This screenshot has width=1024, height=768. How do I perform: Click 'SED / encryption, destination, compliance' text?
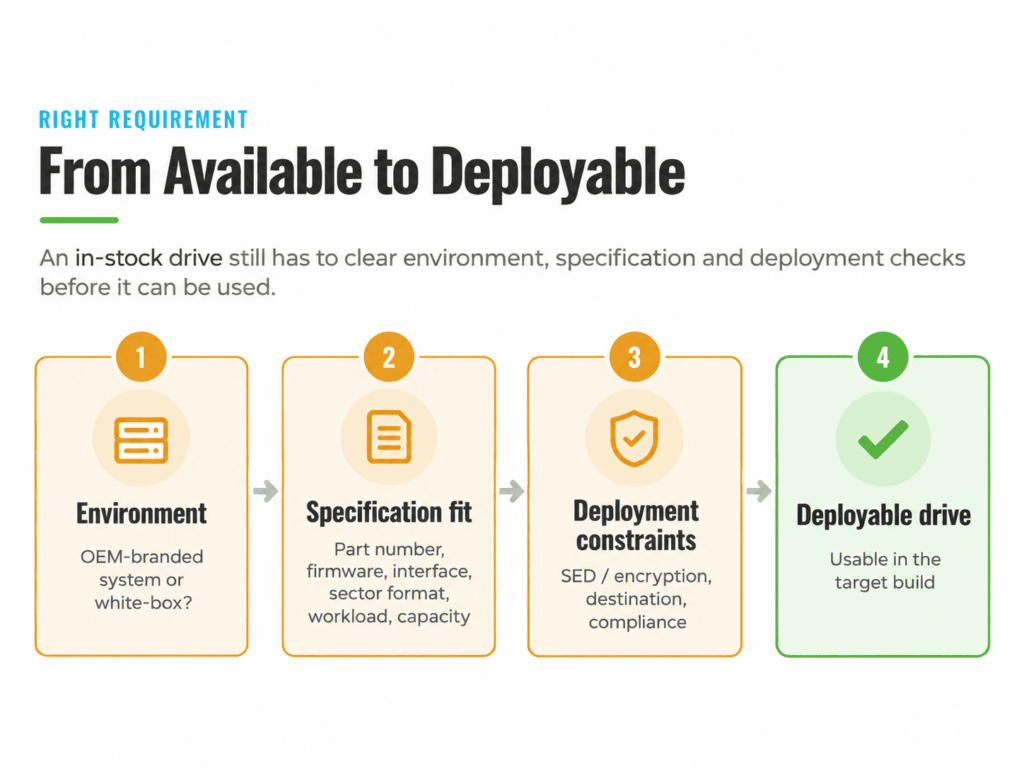636,599
